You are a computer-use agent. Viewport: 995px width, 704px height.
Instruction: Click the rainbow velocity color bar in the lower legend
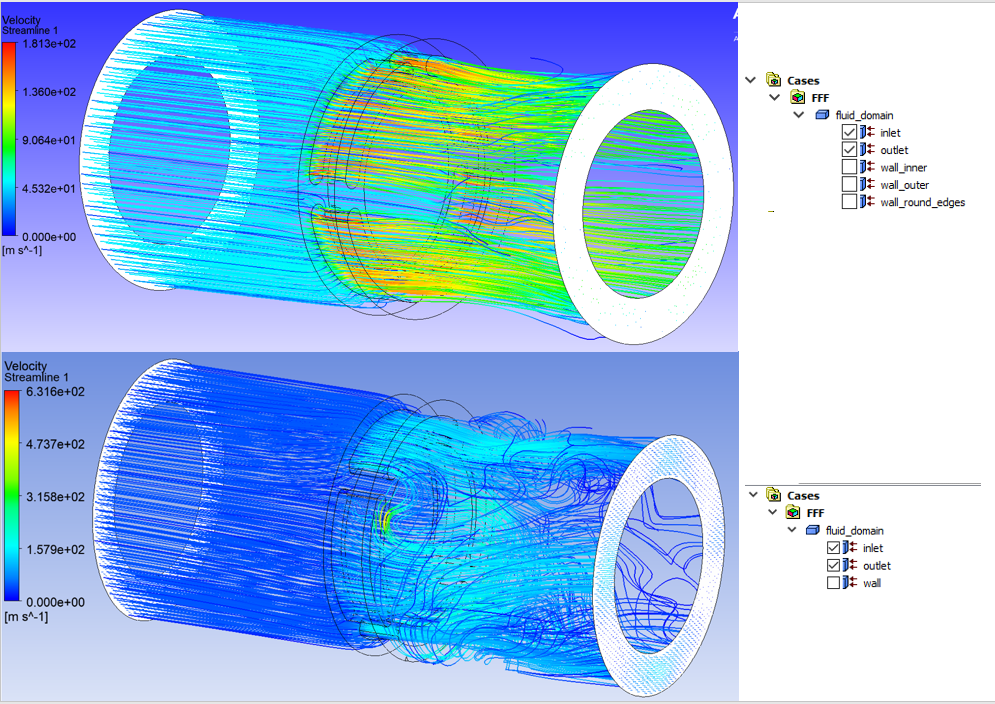click(x=12, y=496)
